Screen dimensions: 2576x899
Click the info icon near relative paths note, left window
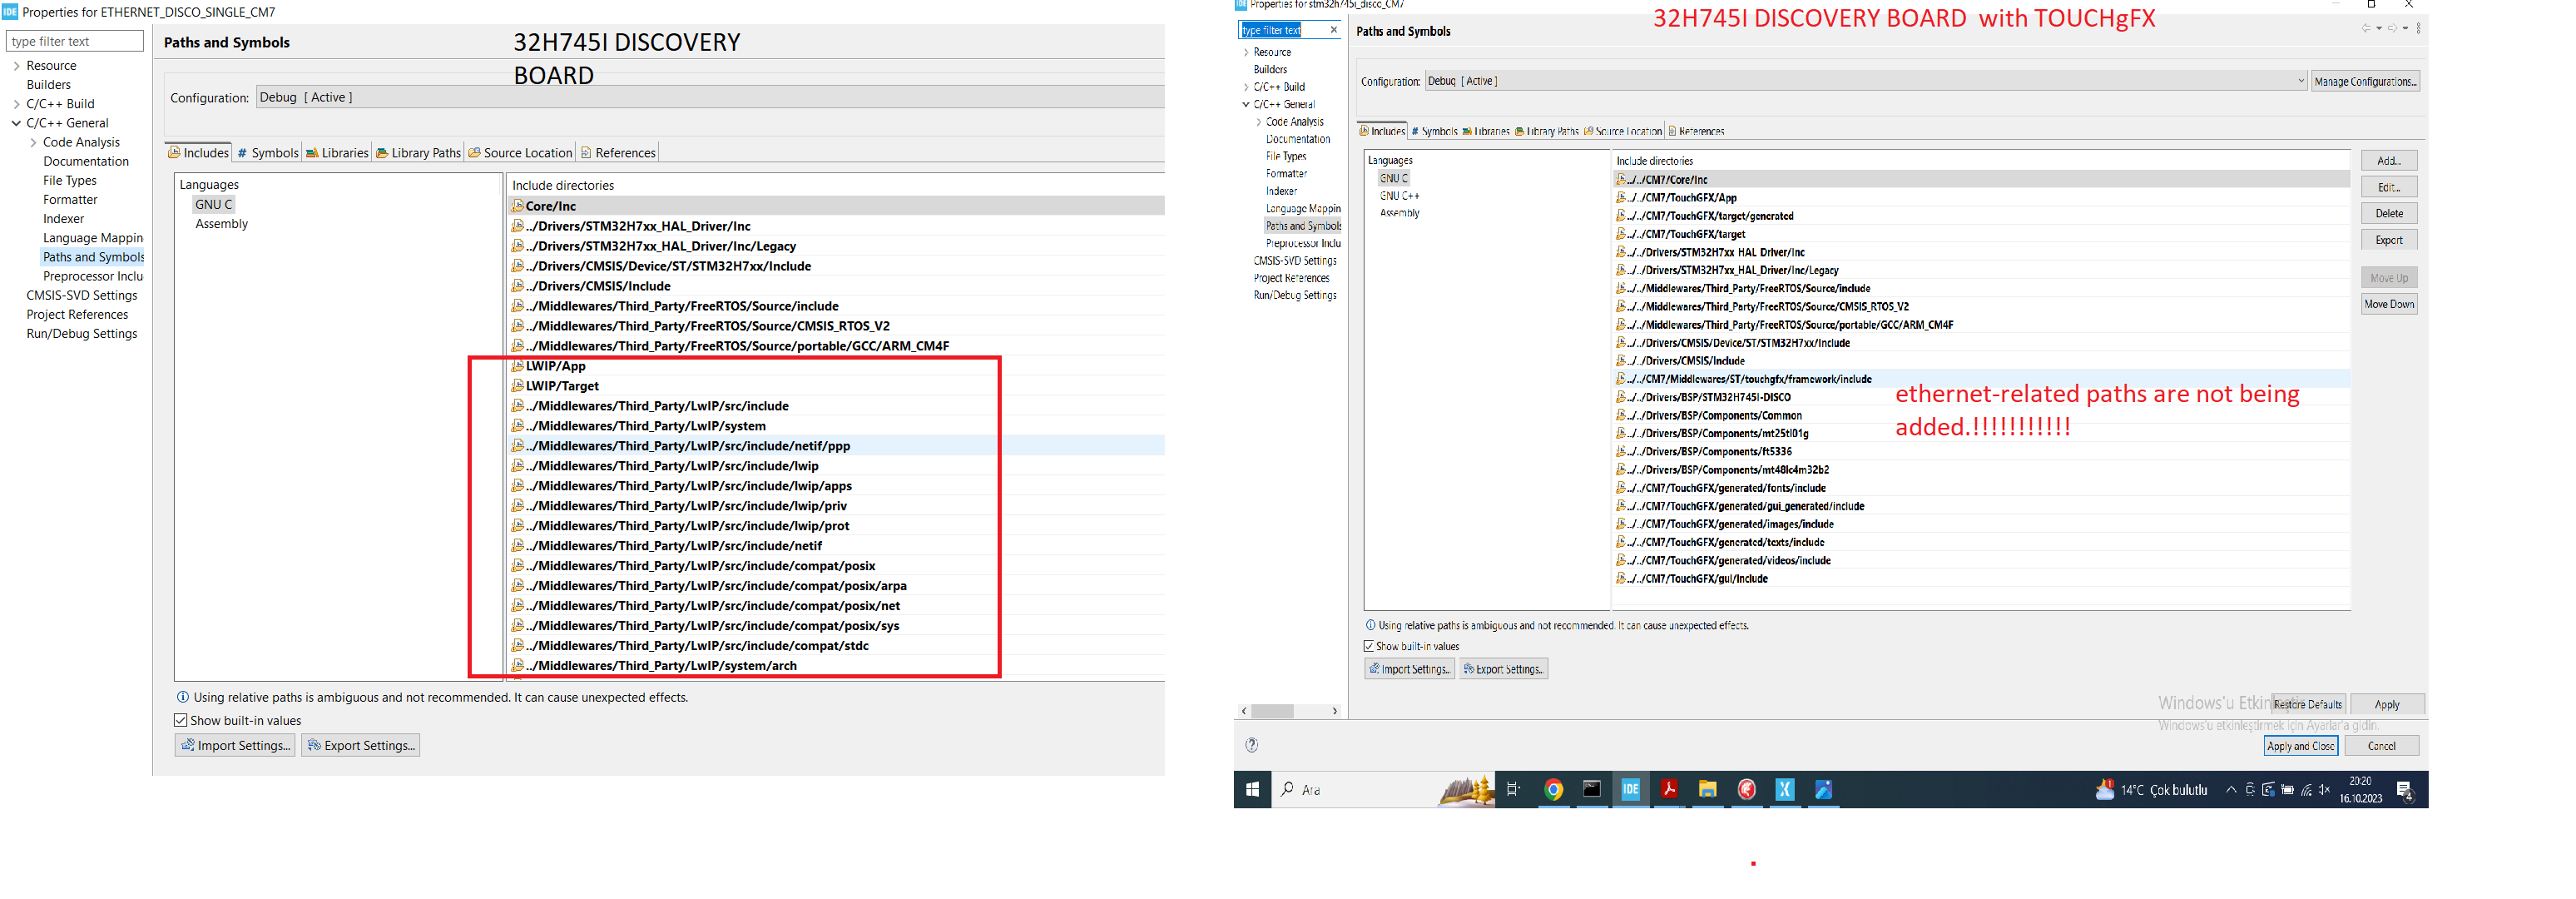(182, 697)
